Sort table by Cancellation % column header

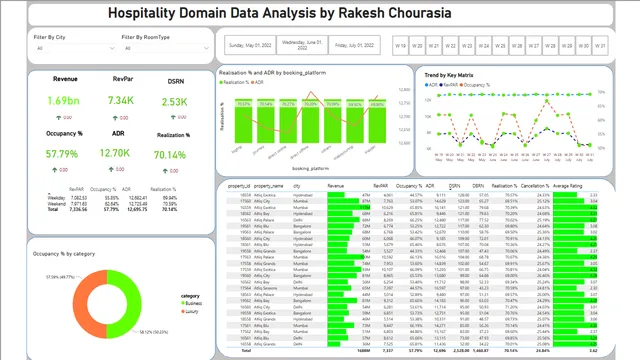click(535, 186)
